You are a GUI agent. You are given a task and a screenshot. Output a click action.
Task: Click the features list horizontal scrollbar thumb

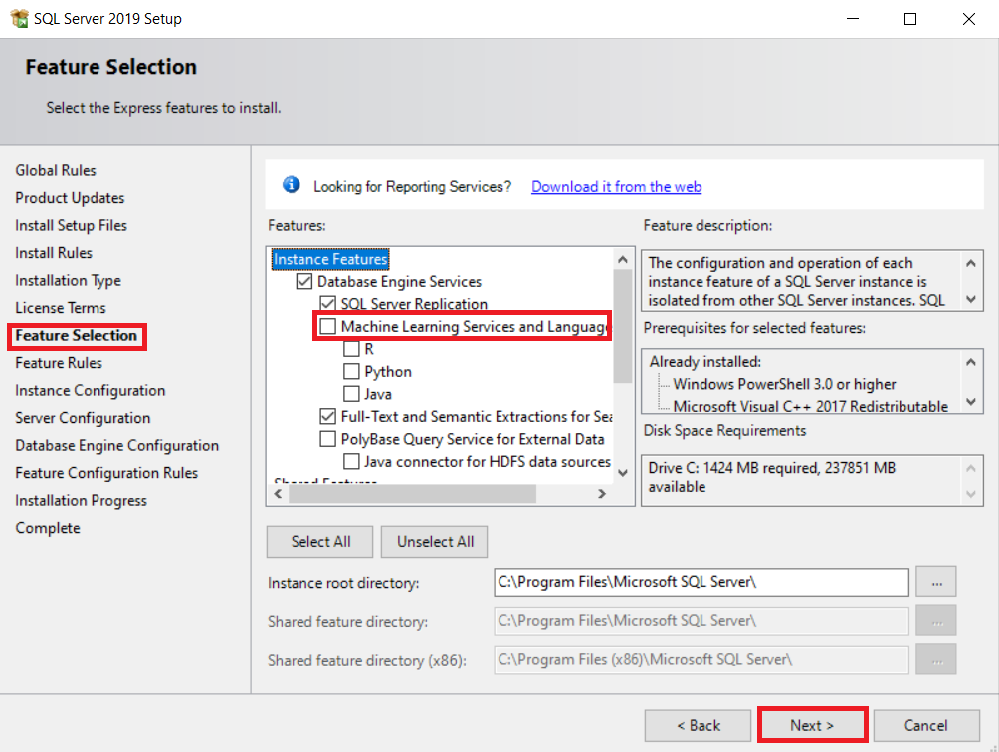(412, 493)
